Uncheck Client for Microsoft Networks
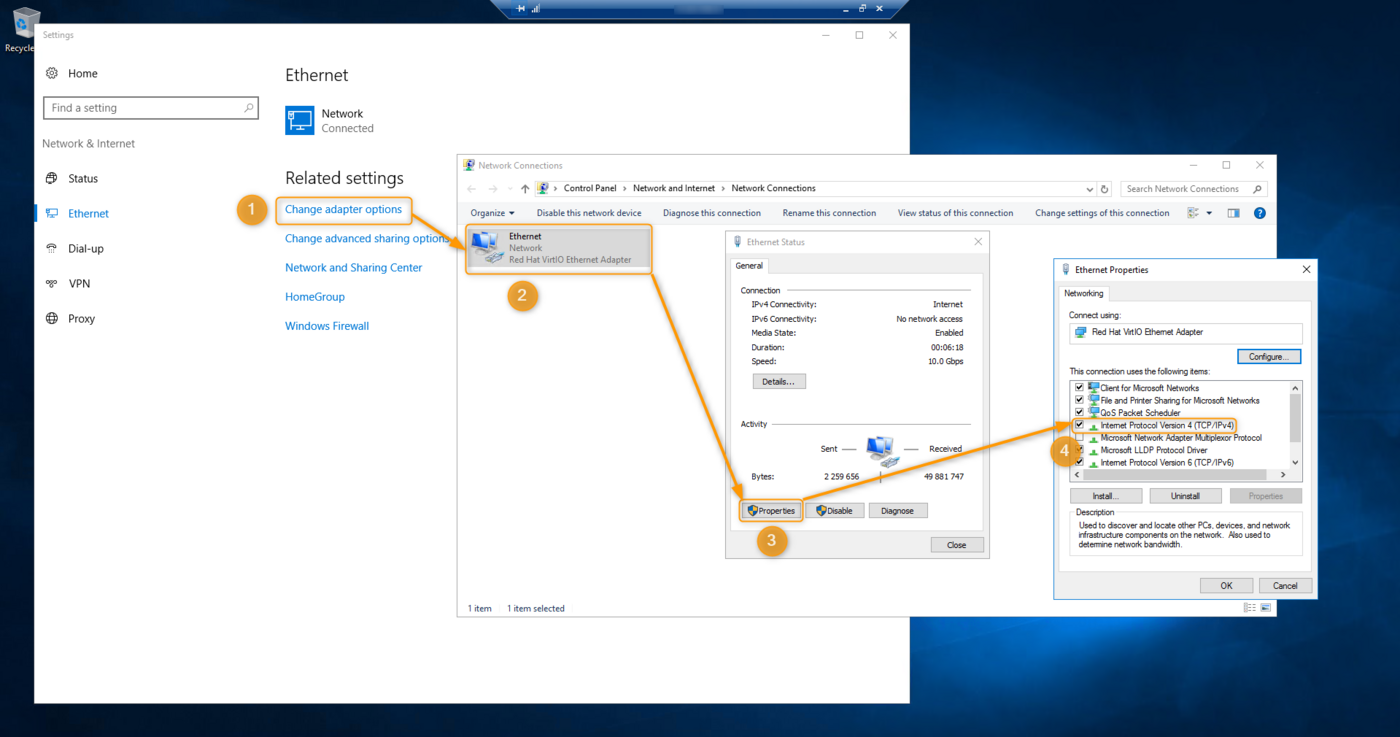Viewport: 1400px width, 737px height. [x=1079, y=388]
